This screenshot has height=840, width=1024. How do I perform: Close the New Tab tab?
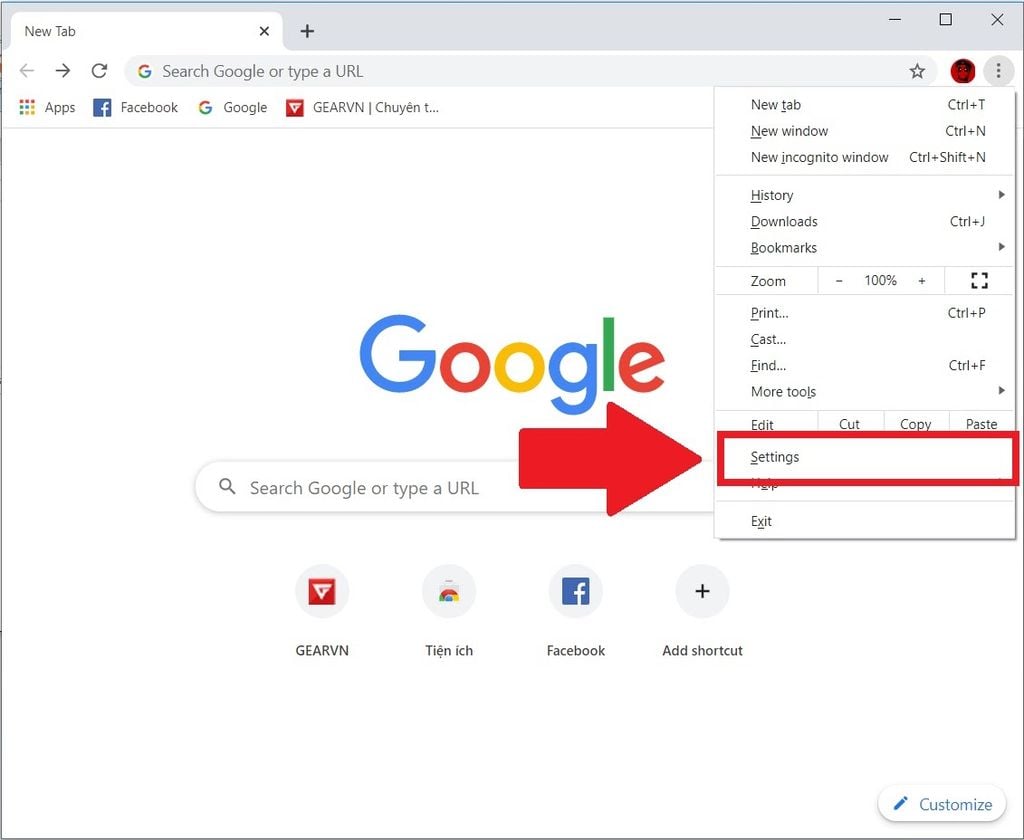click(264, 31)
